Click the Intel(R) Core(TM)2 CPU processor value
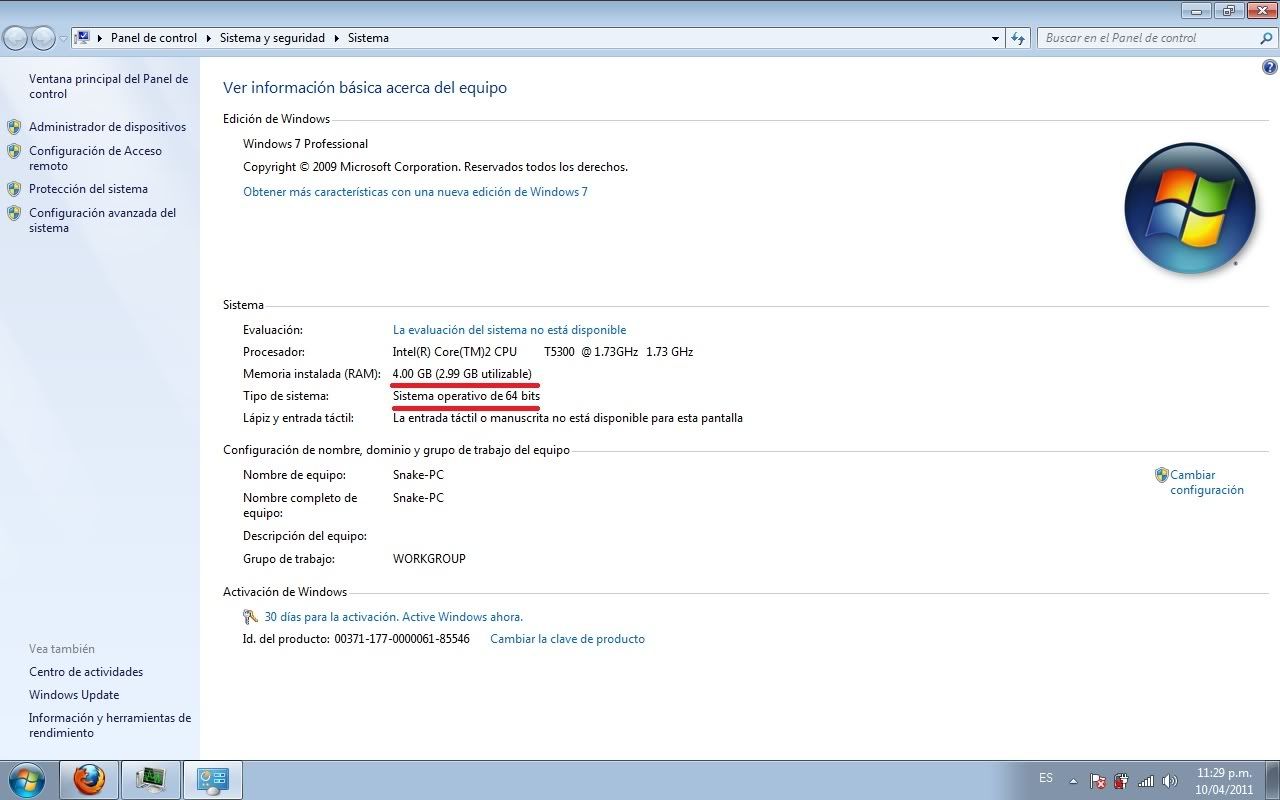The width and height of the screenshot is (1280, 800). click(x=542, y=352)
